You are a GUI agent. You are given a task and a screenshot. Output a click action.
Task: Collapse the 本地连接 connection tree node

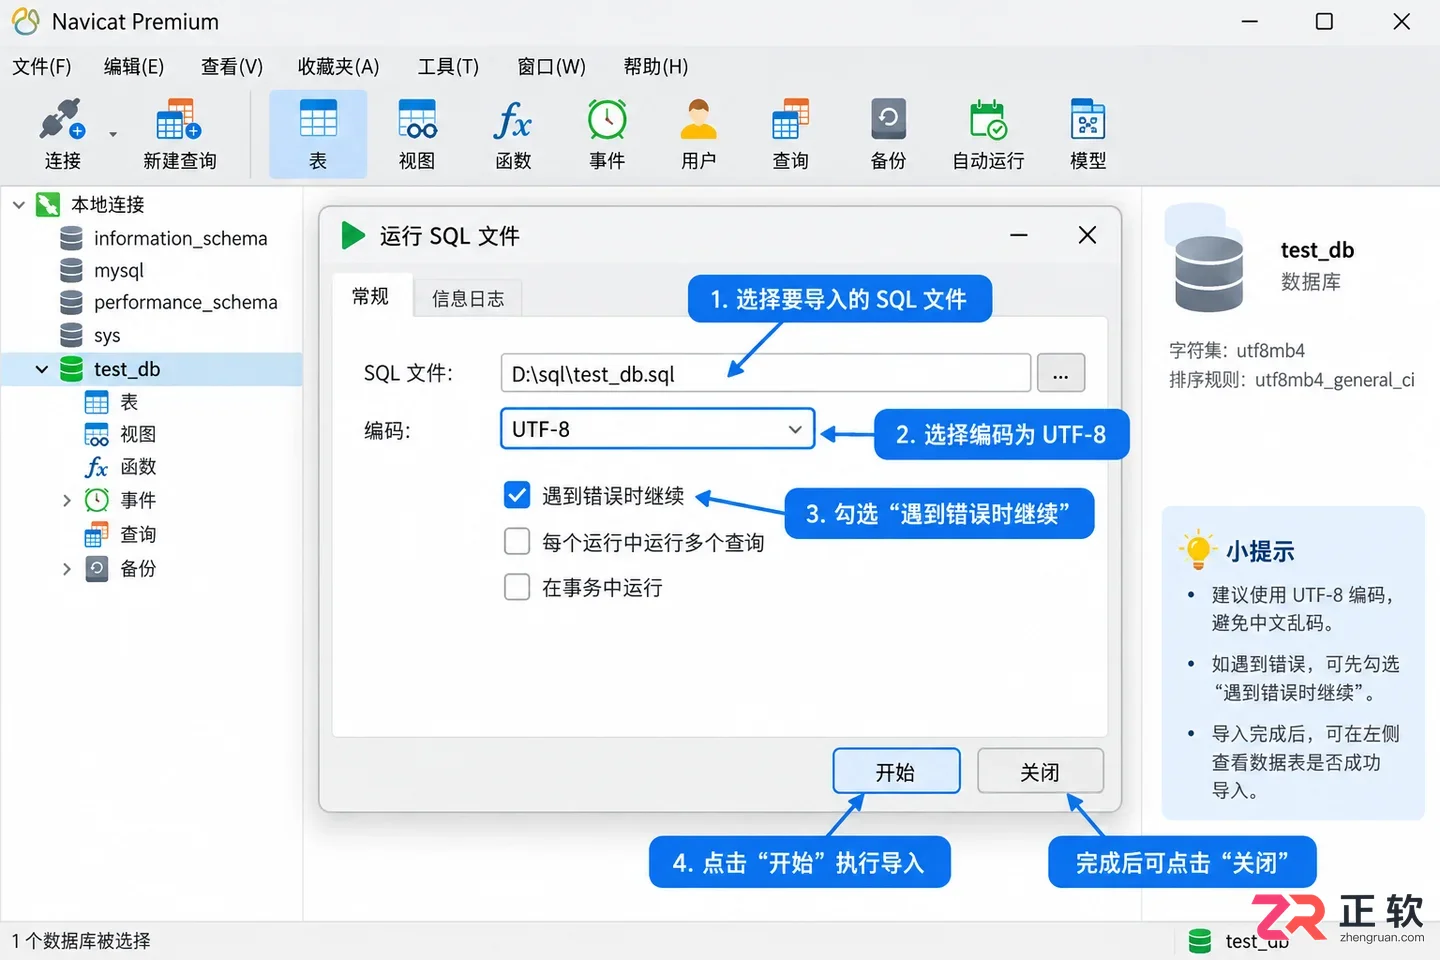pyautogui.click(x=19, y=205)
